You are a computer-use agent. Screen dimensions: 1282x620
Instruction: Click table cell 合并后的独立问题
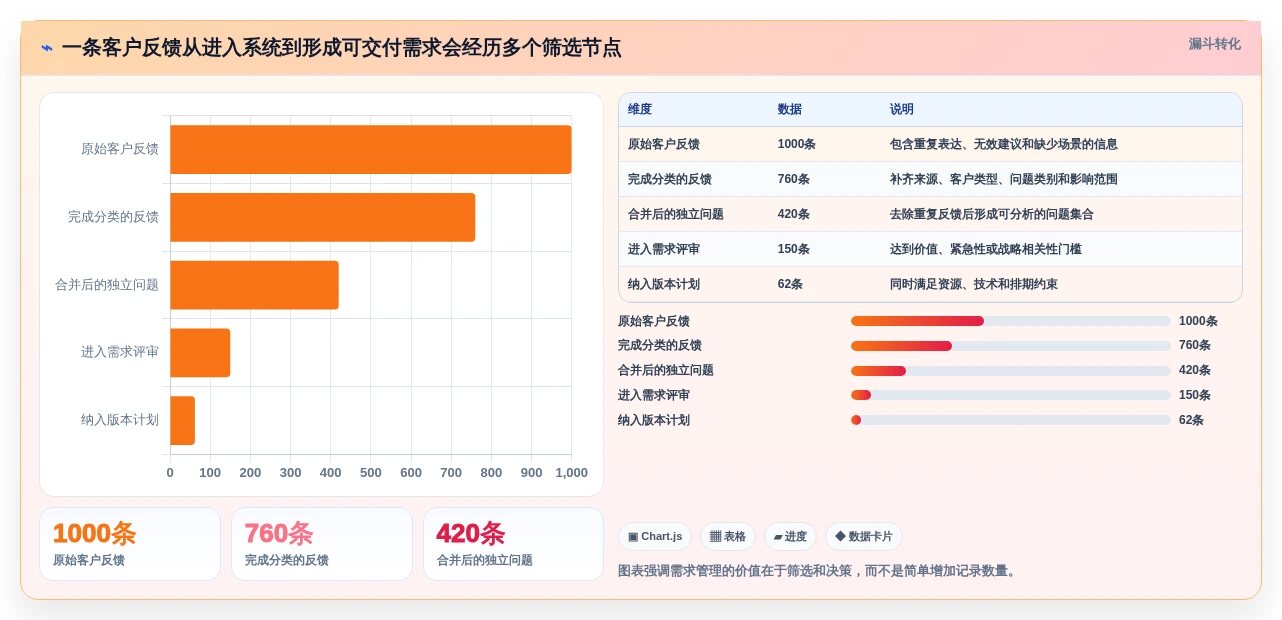pyautogui.click(x=676, y=214)
